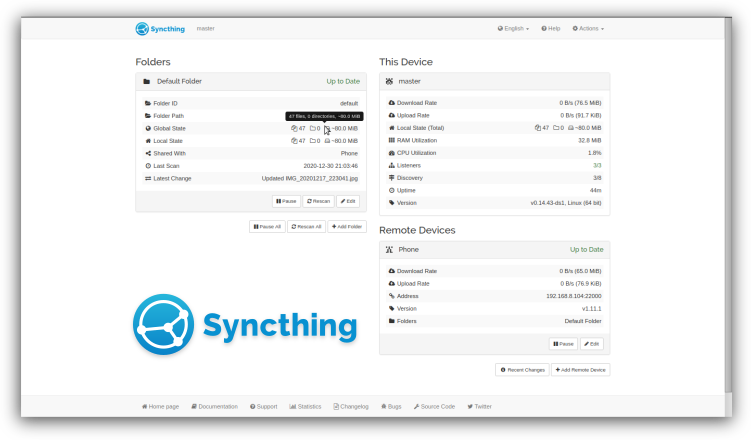The height and width of the screenshot is (440, 751).
Task: Click the arrows icon for Latest Change
Action: [x=148, y=178]
